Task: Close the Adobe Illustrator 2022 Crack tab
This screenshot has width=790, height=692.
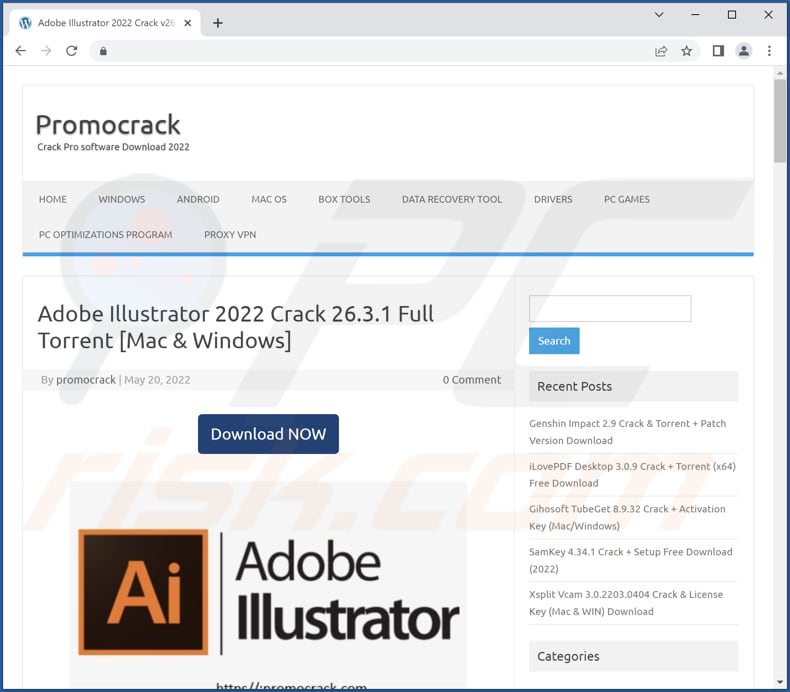Action: 187,23
